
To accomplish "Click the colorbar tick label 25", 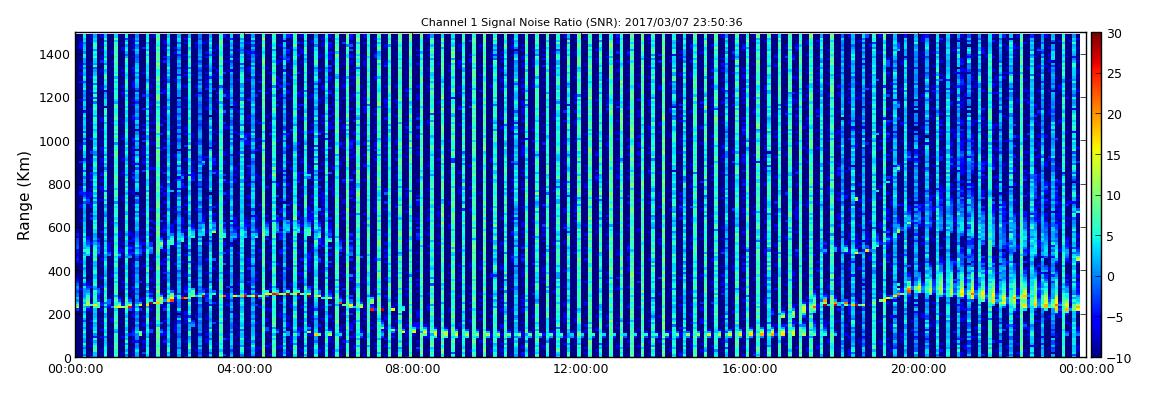I will (x=1114, y=74).
